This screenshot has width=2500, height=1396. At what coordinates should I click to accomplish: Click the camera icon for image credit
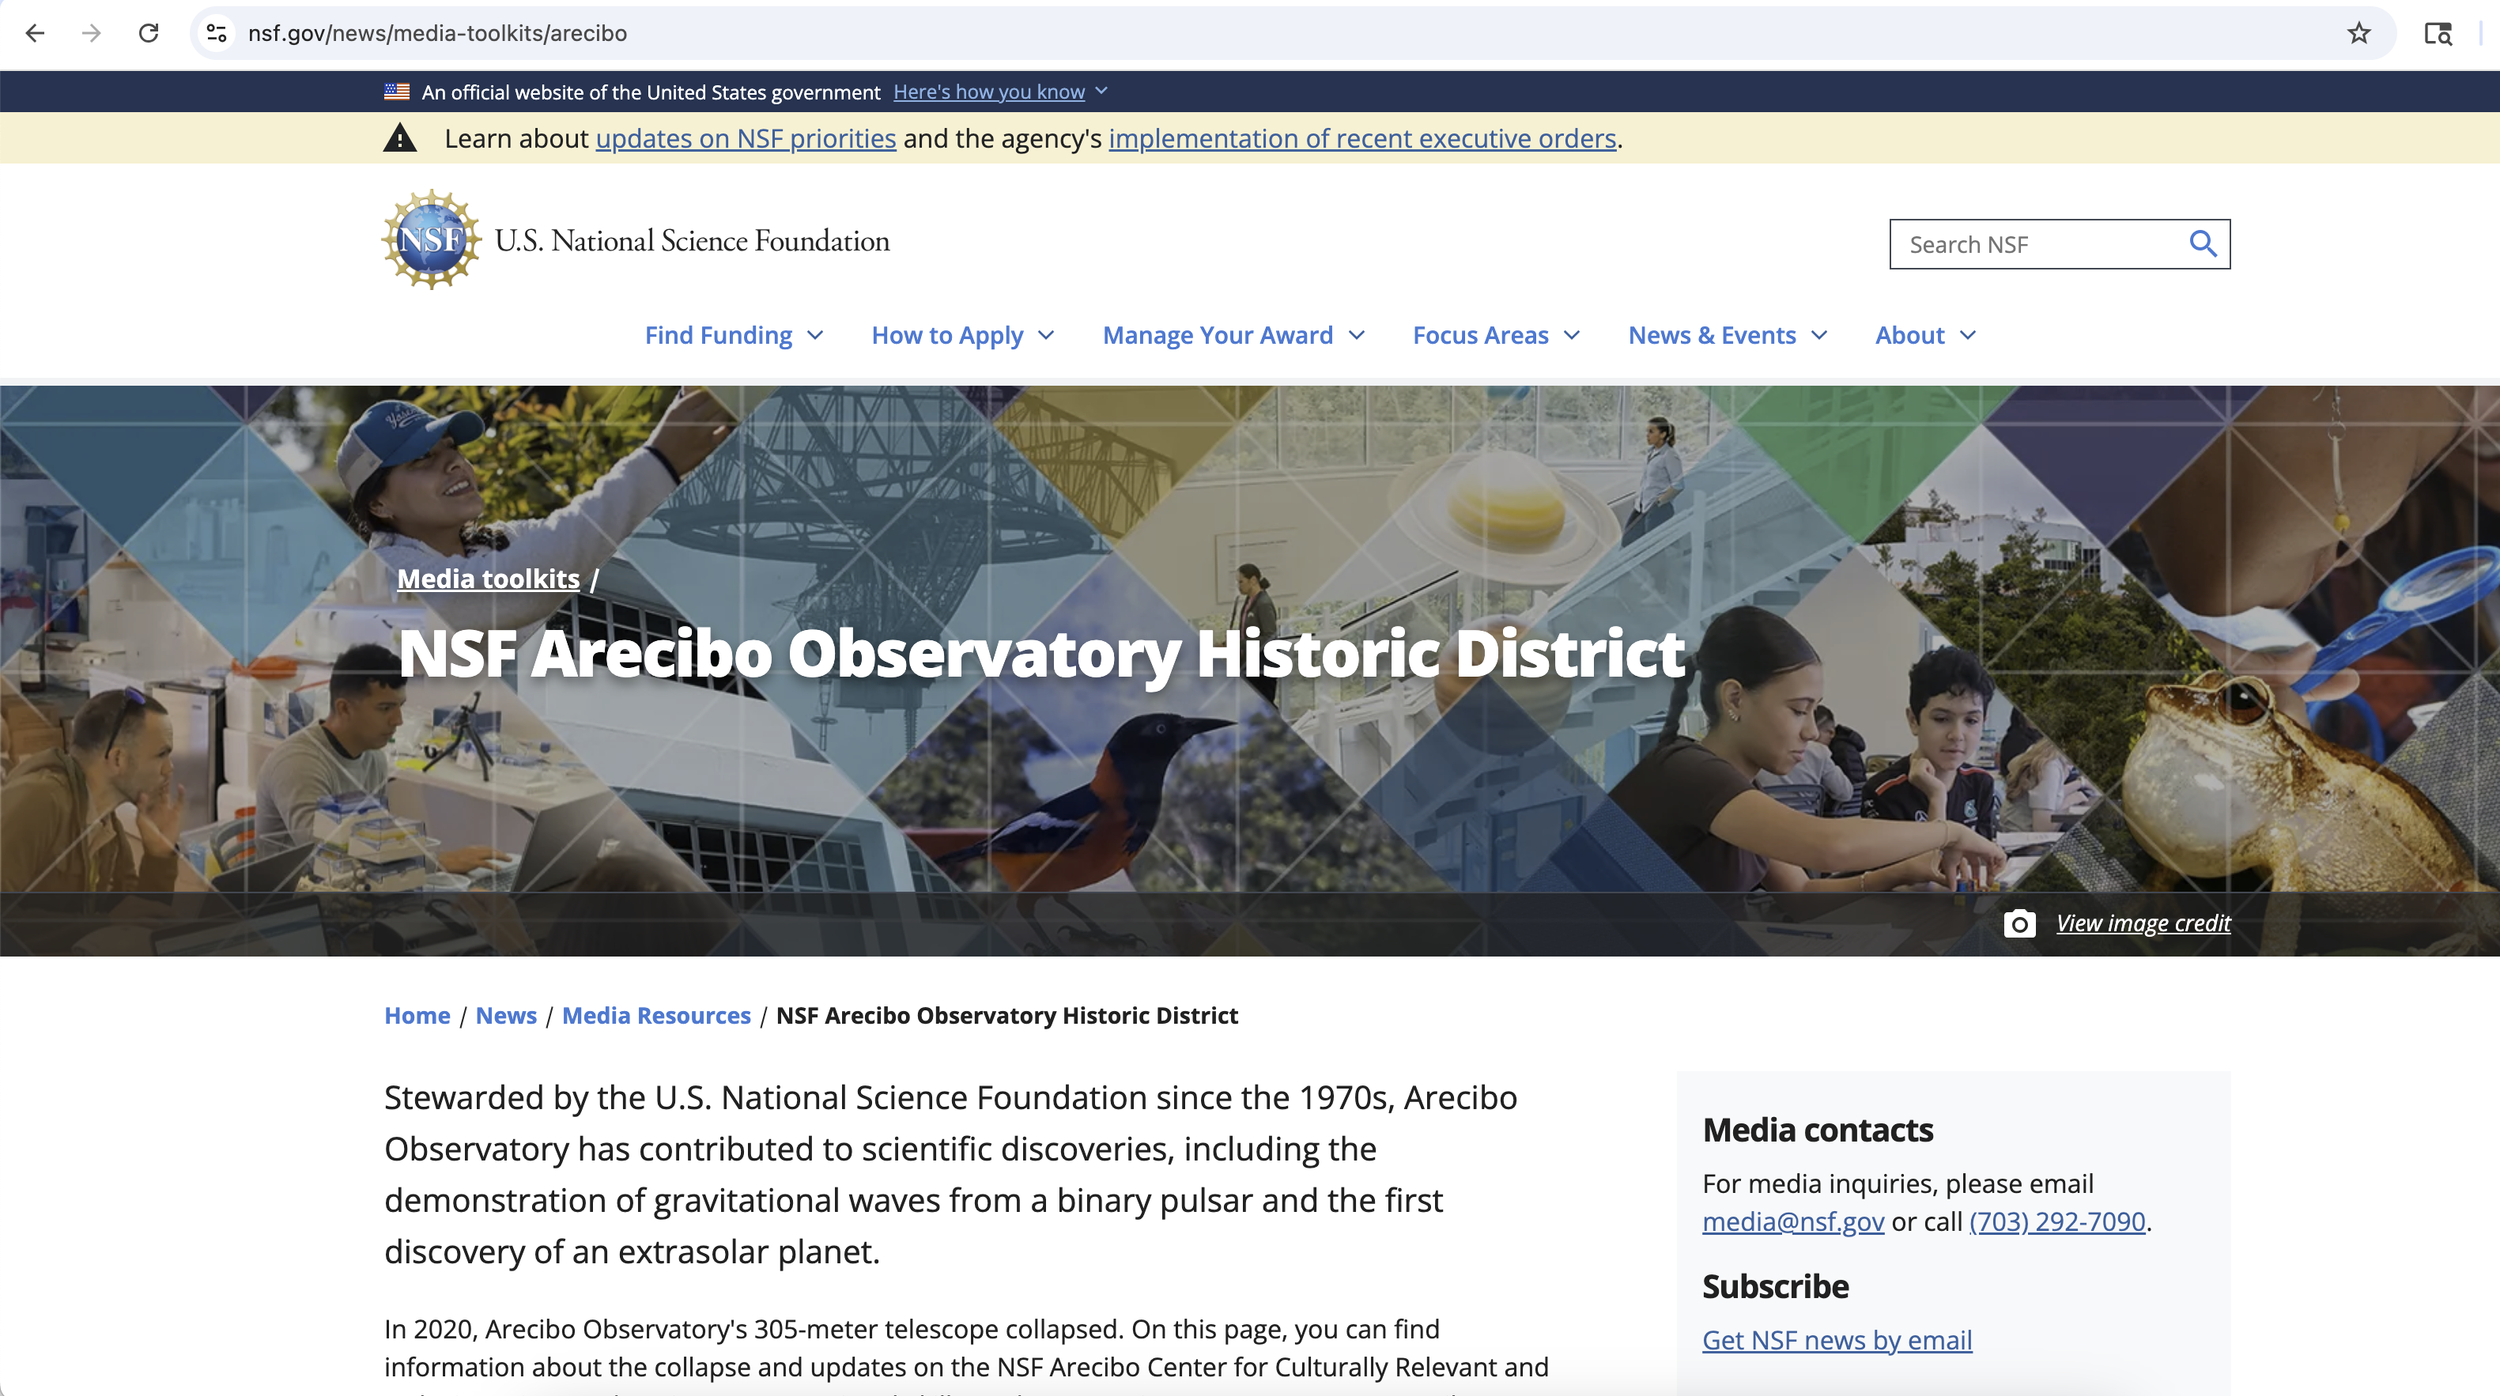(2019, 923)
